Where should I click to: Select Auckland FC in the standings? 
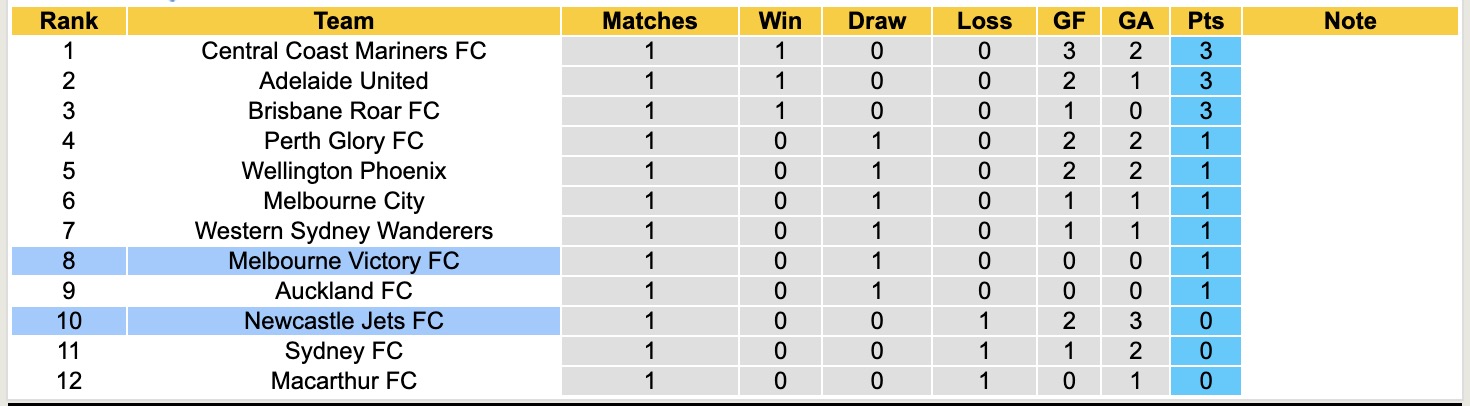pos(343,291)
